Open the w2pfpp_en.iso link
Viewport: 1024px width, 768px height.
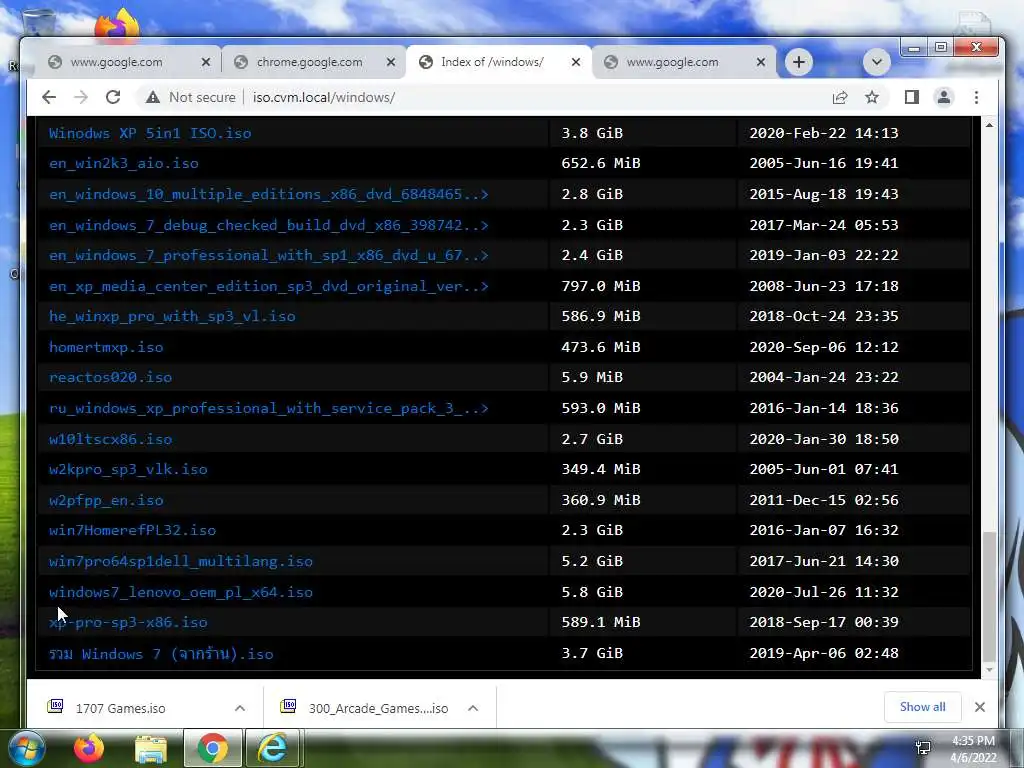tap(106, 500)
